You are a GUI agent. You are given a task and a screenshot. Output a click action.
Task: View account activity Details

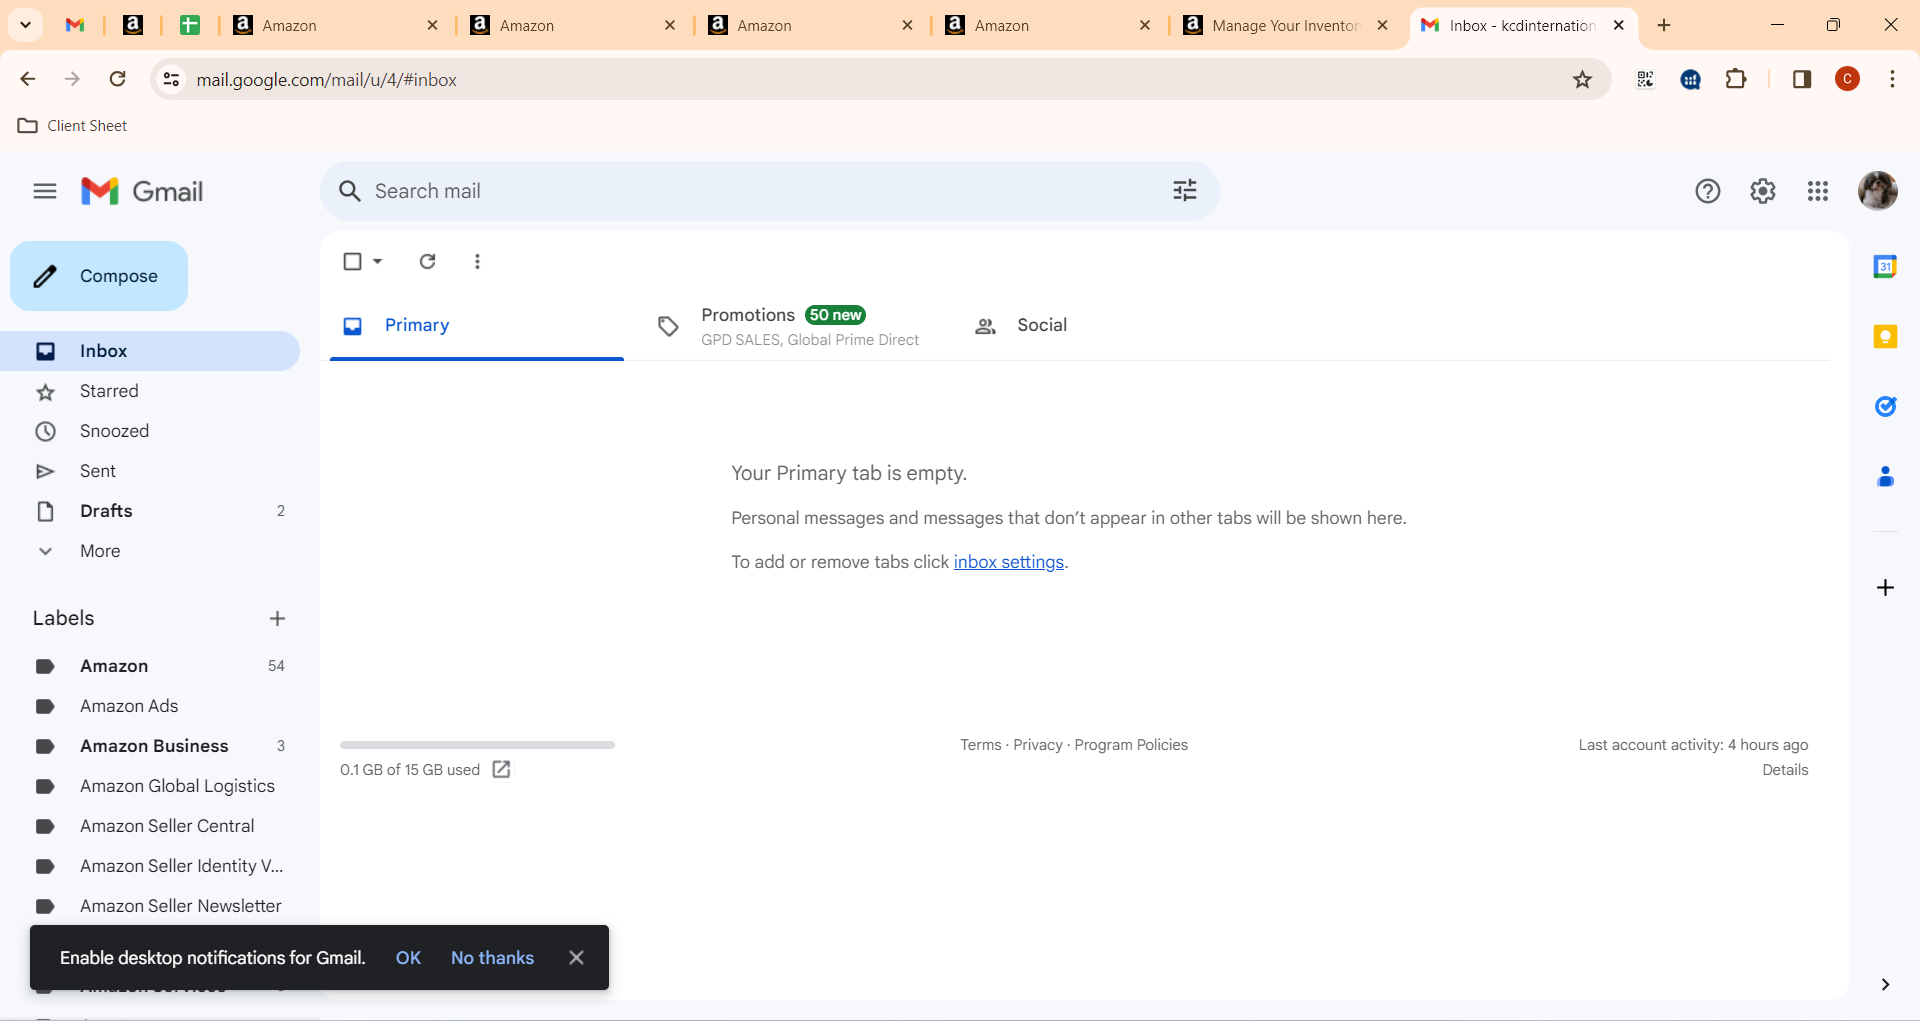point(1785,770)
